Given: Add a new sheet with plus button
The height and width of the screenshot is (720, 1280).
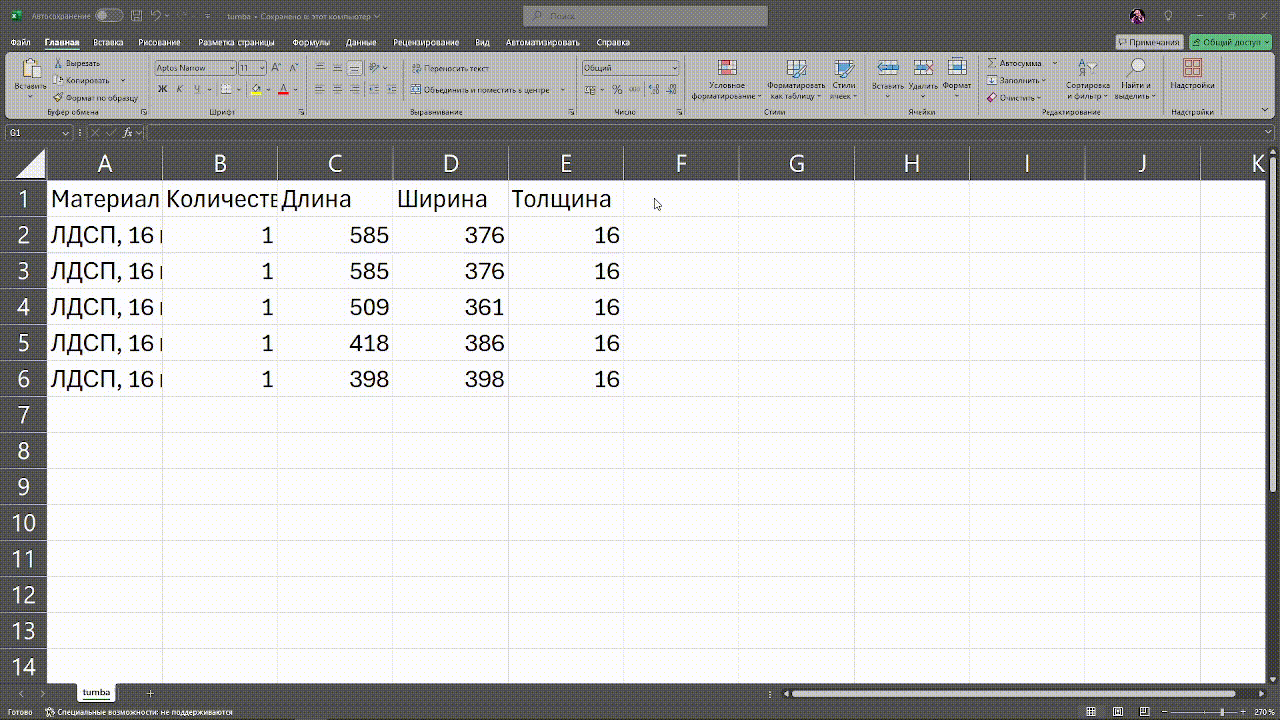Looking at the screenshot, I should click(151, 693).
